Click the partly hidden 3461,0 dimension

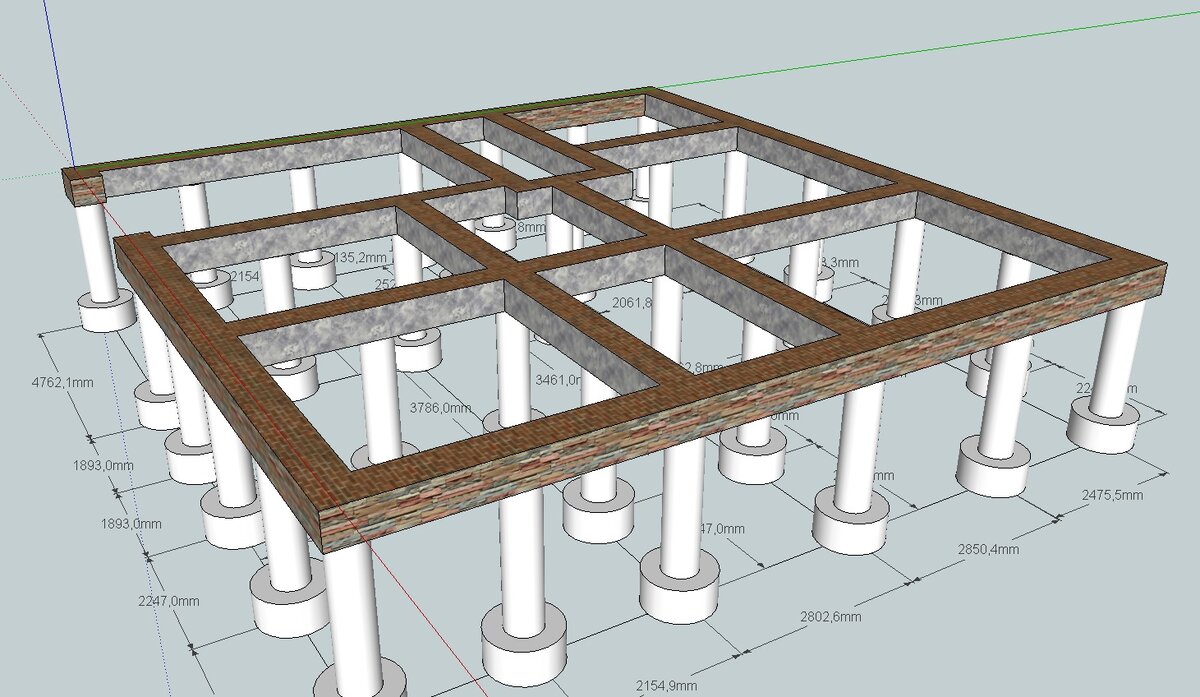(x=559, y=381)
